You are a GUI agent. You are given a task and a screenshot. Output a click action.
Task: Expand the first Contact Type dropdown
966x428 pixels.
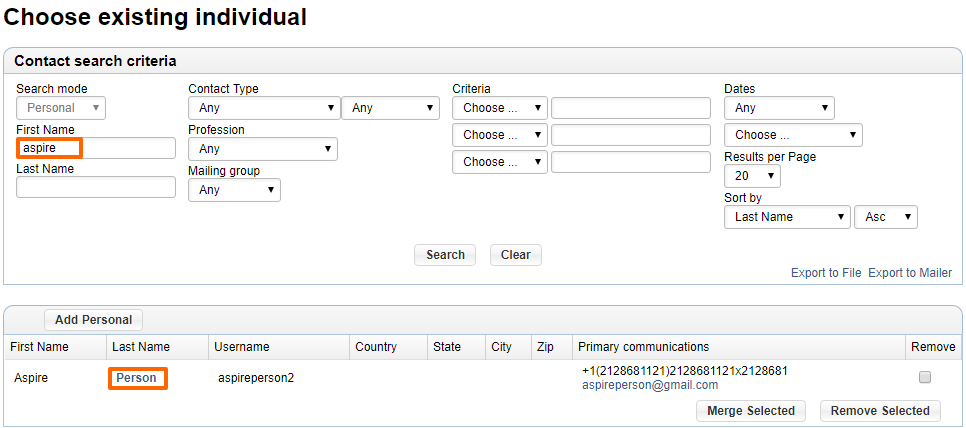264,108
